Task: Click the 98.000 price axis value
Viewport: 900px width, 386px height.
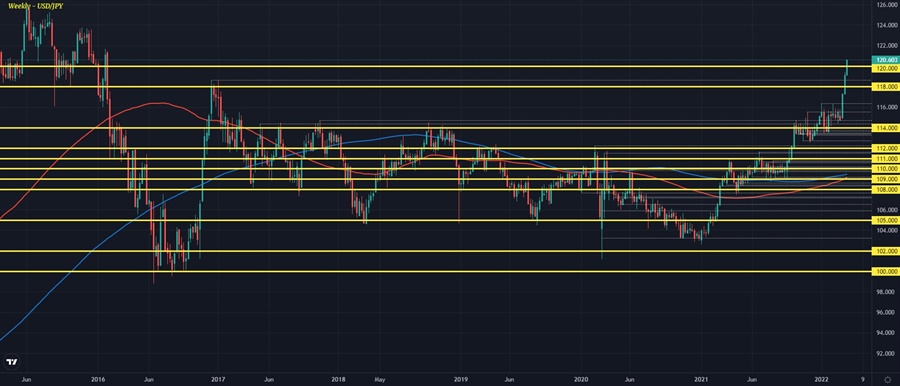Action: (x=885, y=292)
